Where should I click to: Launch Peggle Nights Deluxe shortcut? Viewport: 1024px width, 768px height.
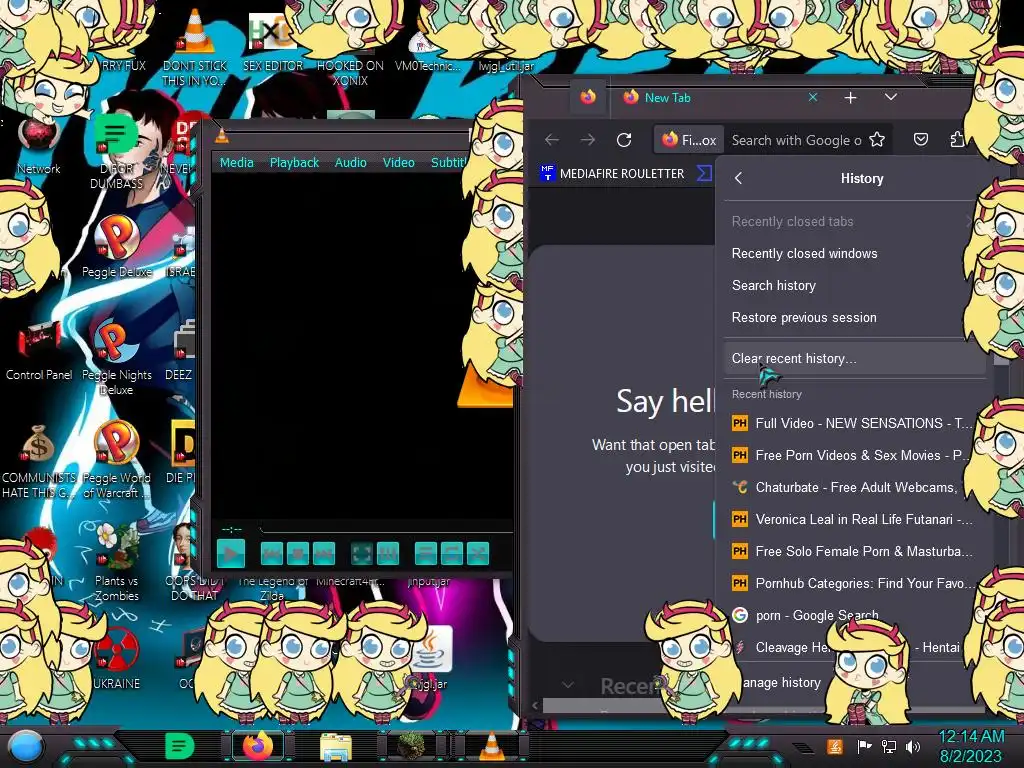[x=116, y=359]
